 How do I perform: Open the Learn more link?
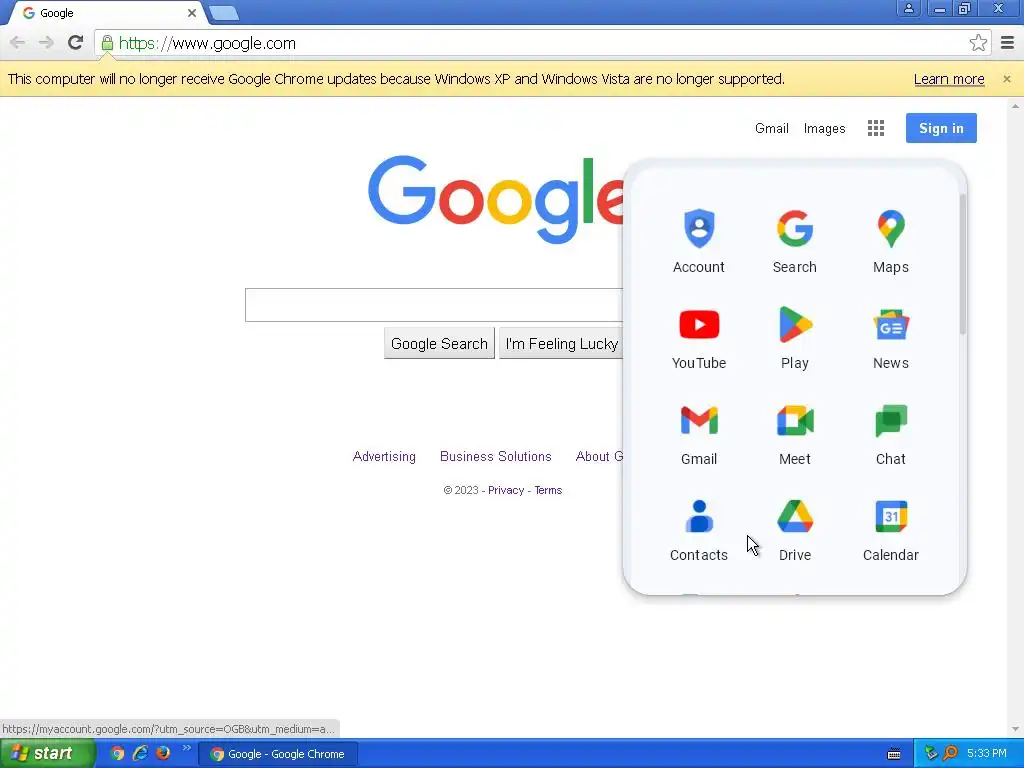tap(949, 79)
